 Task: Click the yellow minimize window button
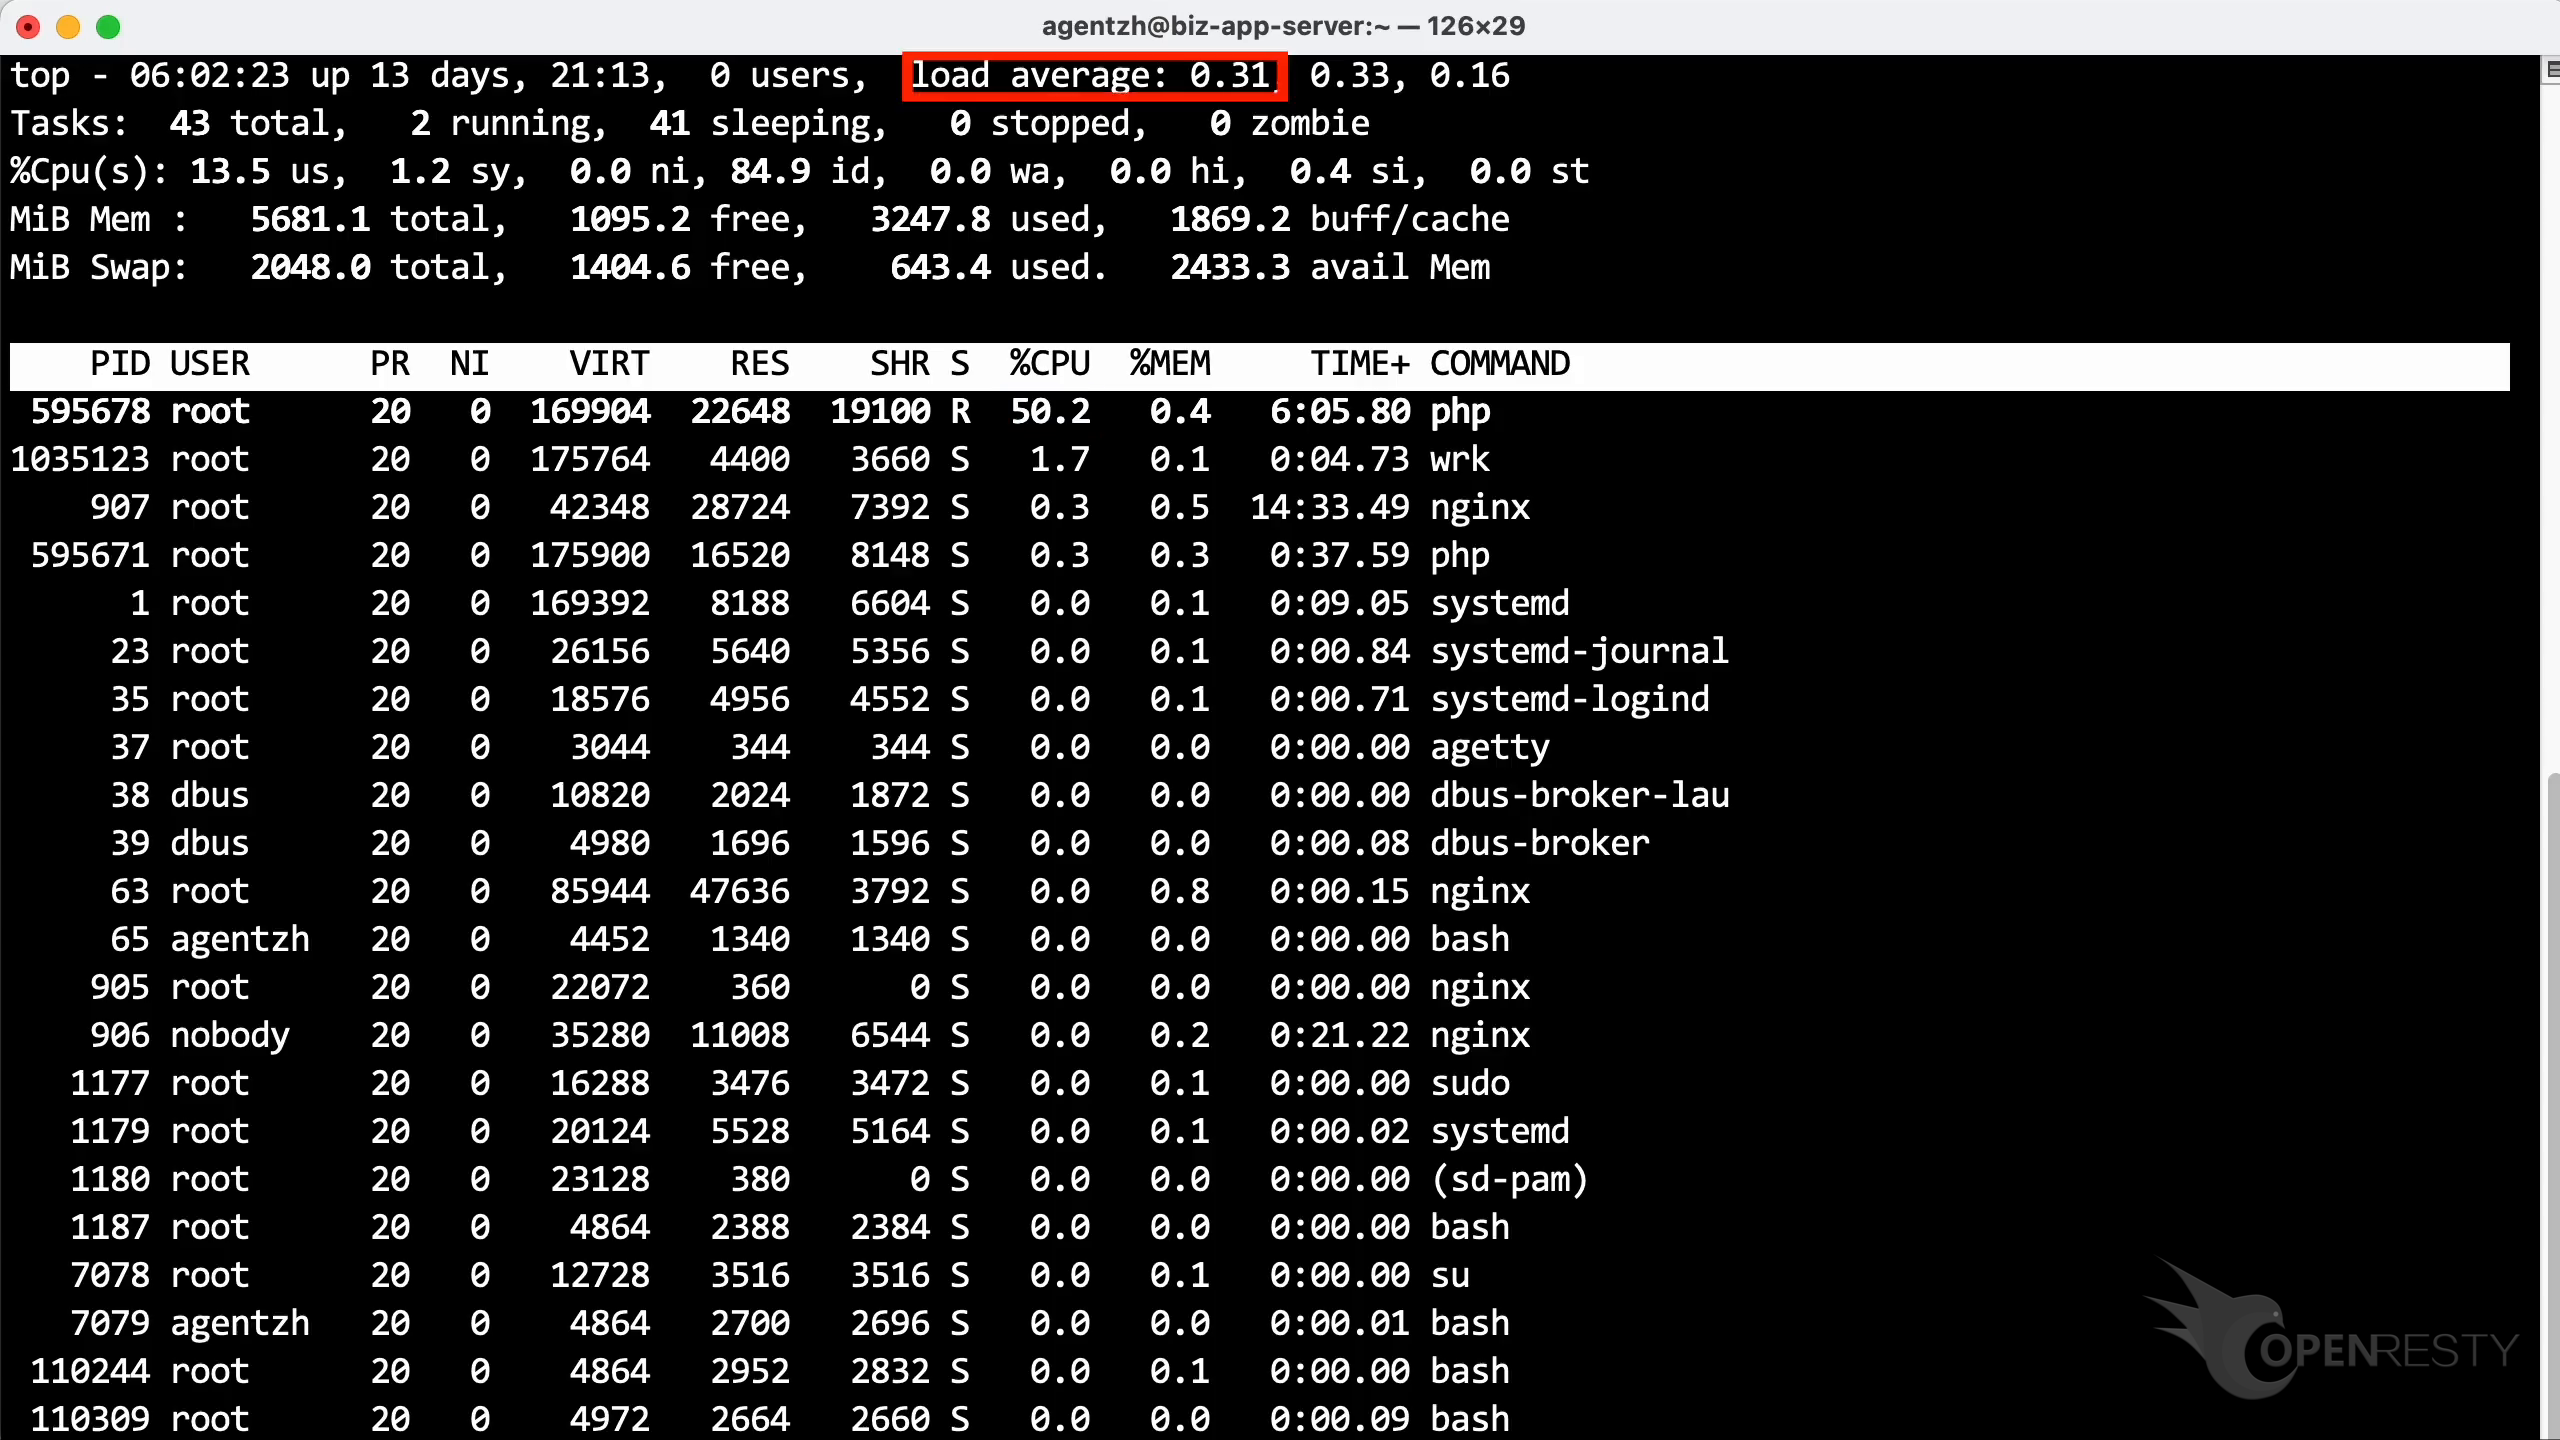coord(68,27)
